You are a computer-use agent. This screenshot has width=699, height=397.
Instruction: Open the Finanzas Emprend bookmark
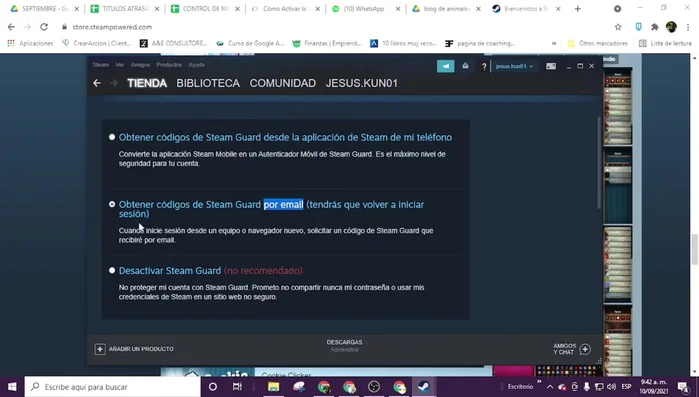pyautogui.click(x=327, y=43)
